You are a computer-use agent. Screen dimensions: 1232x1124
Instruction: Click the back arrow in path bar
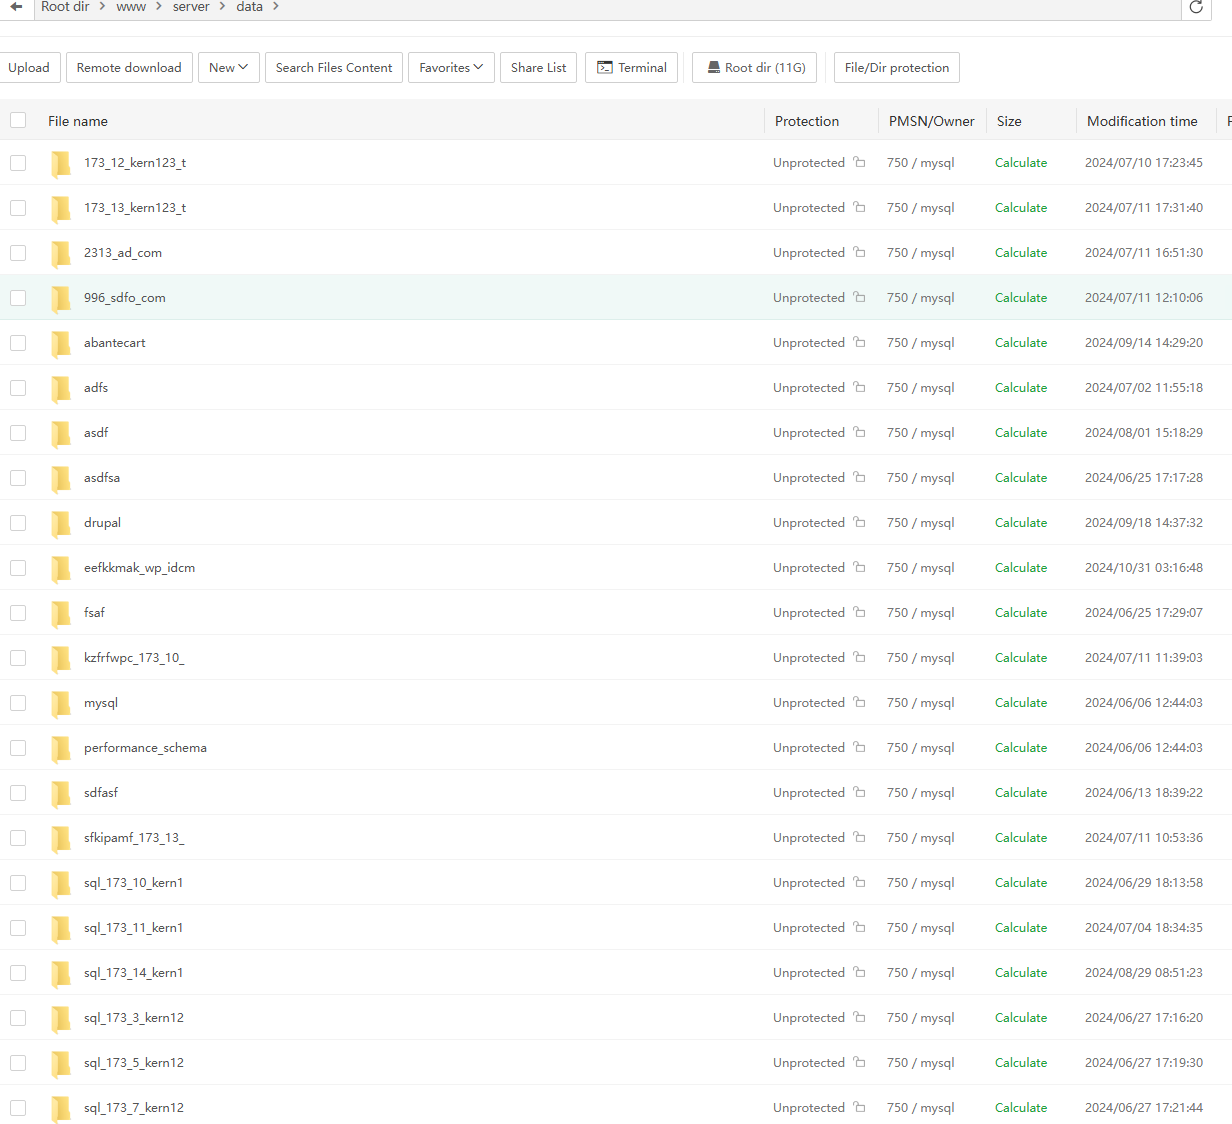17,7
